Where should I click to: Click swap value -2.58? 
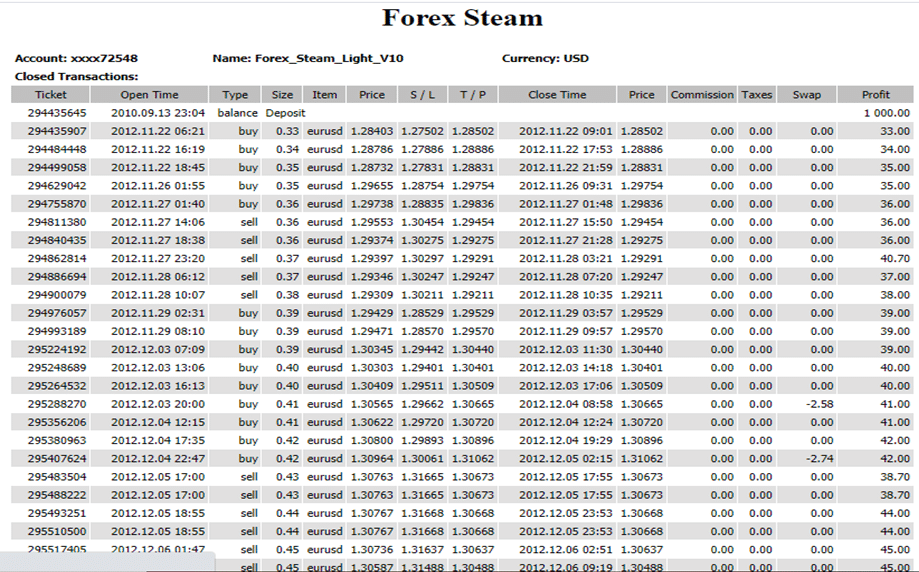(x=819, y=403)
